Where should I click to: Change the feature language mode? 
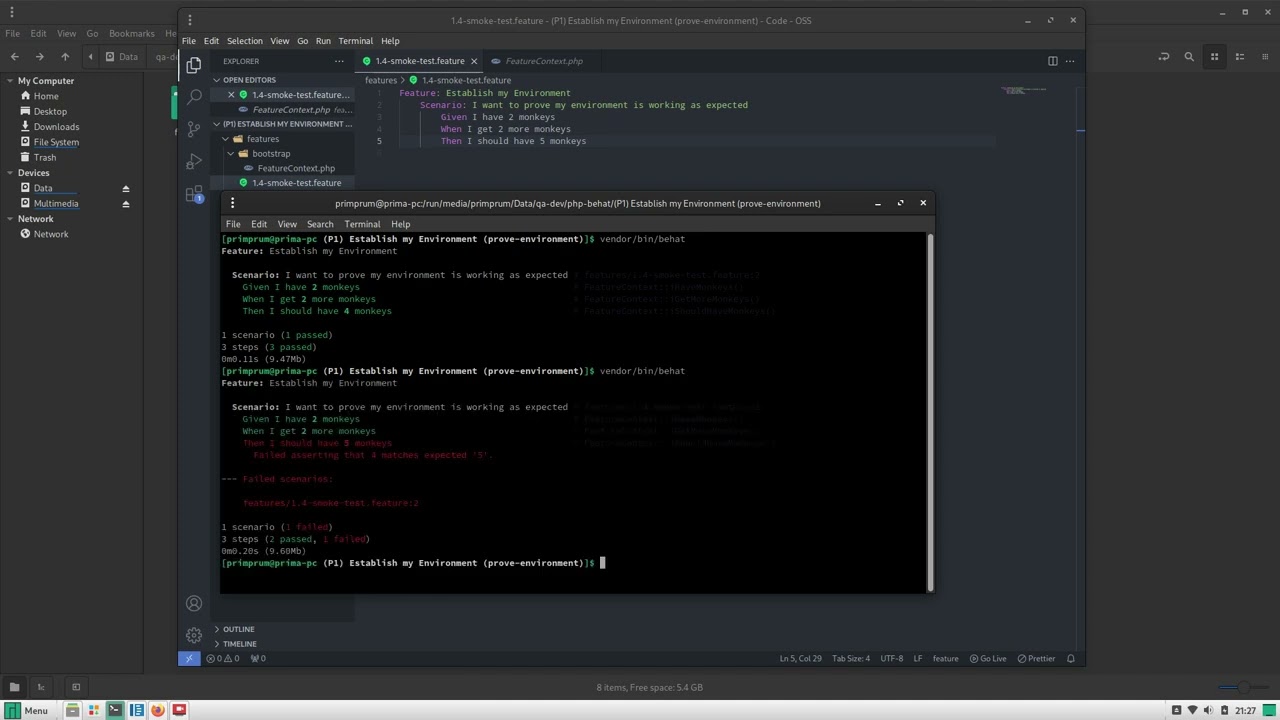[x=945, y=658]
